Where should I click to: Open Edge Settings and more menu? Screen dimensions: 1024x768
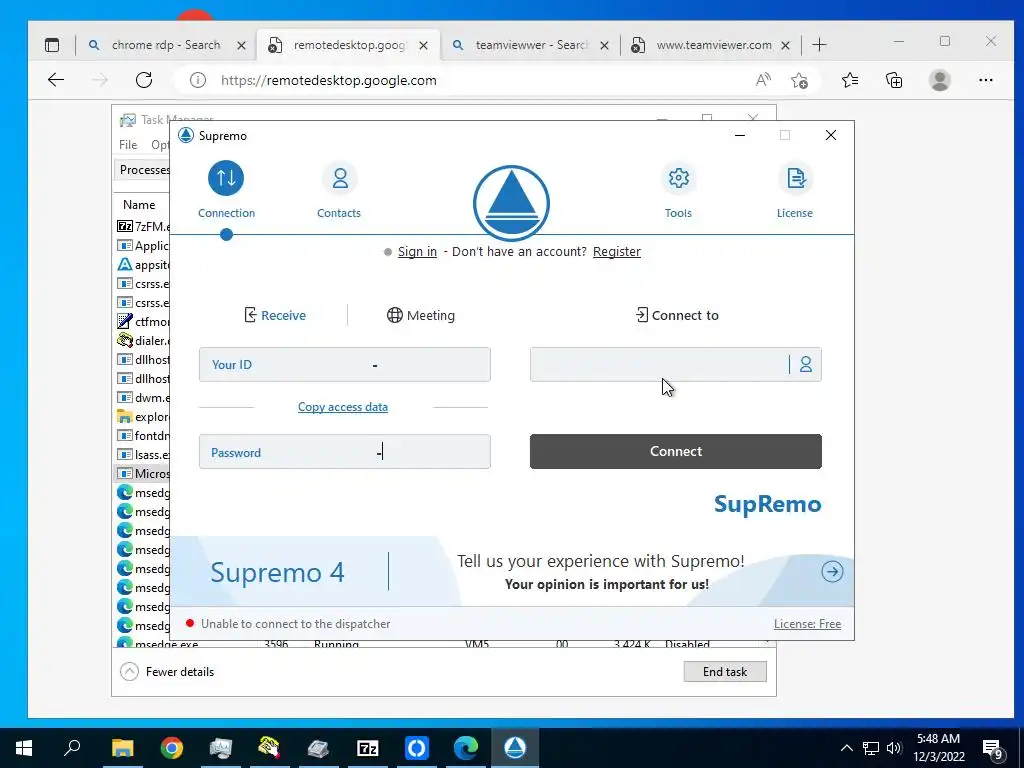tap(985, 80)
